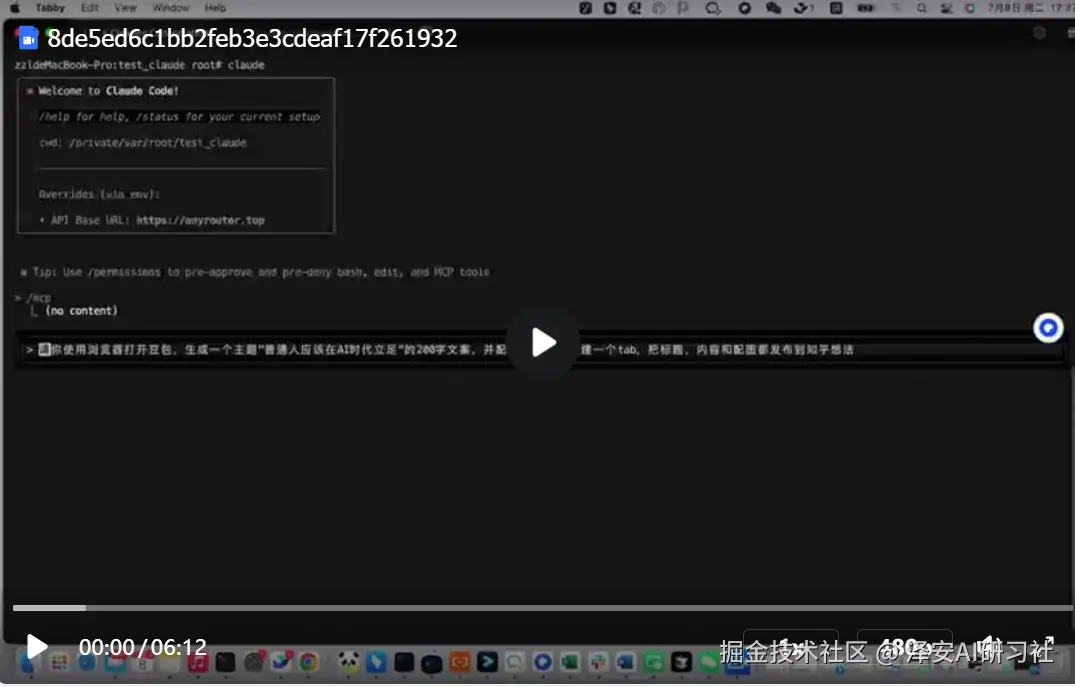
Task: Click the 00:00 / 06:12 time display
Action: pos(143,647)
